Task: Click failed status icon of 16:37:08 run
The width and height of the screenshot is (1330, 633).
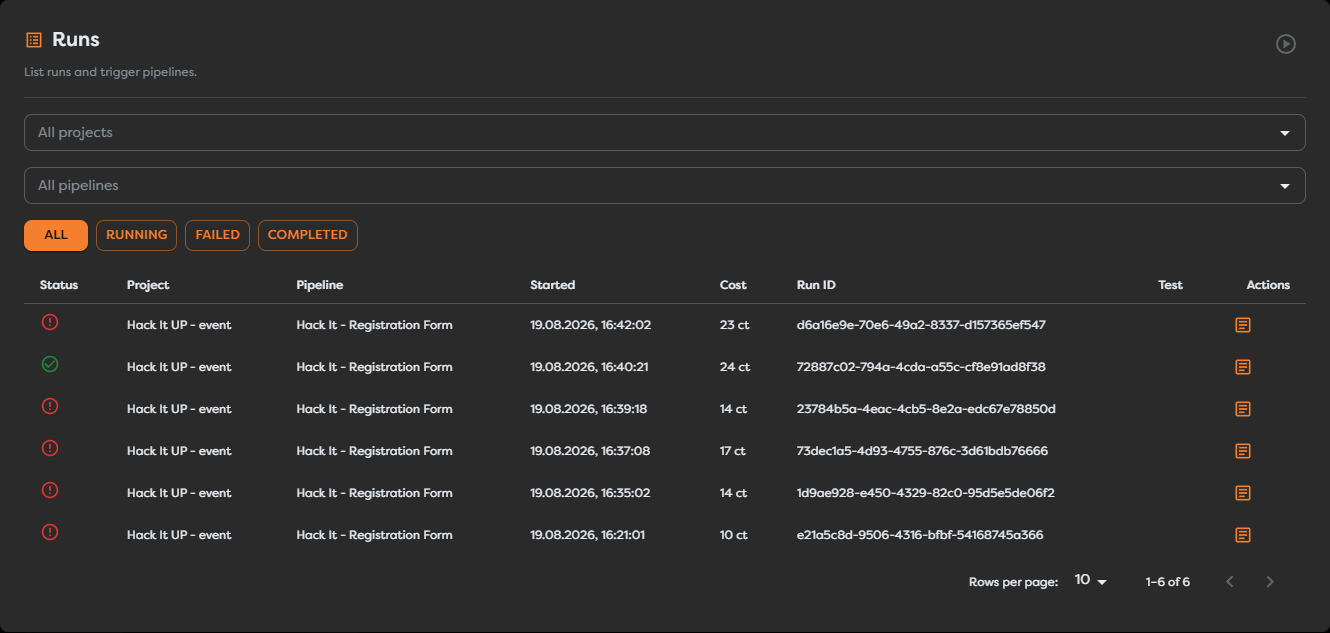Action: pyautogui.click(x=50, y=448)
